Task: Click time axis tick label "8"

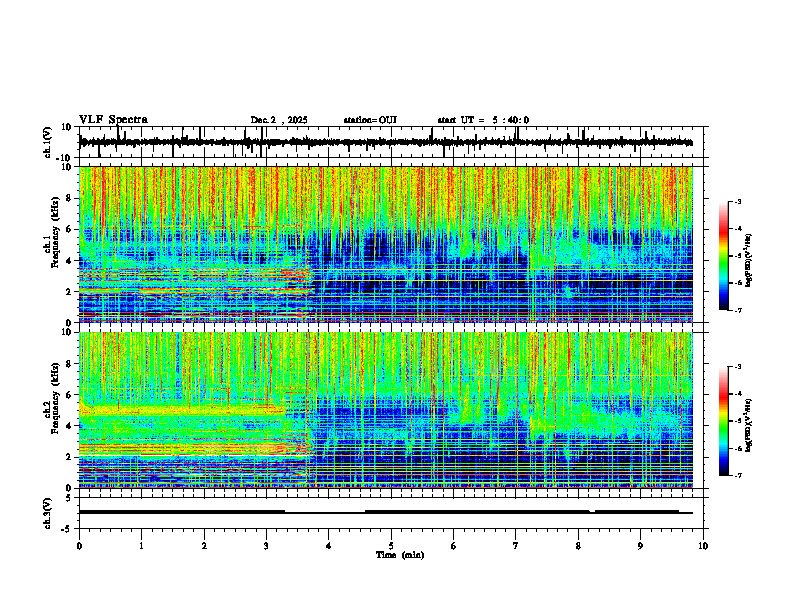Action: click(x=578, y=546)
